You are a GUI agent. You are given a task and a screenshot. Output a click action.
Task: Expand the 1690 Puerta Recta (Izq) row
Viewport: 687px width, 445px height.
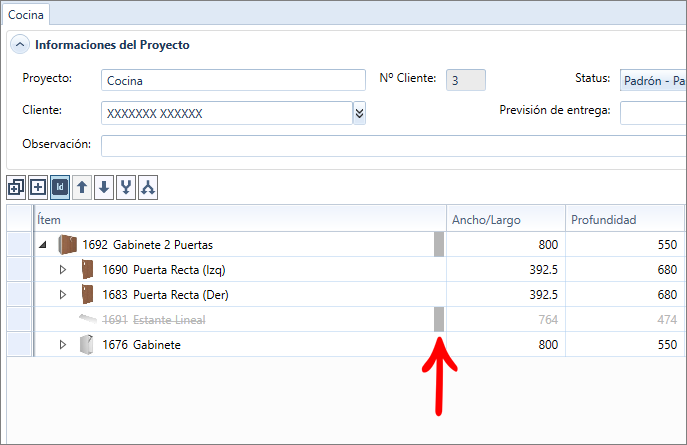63,270
